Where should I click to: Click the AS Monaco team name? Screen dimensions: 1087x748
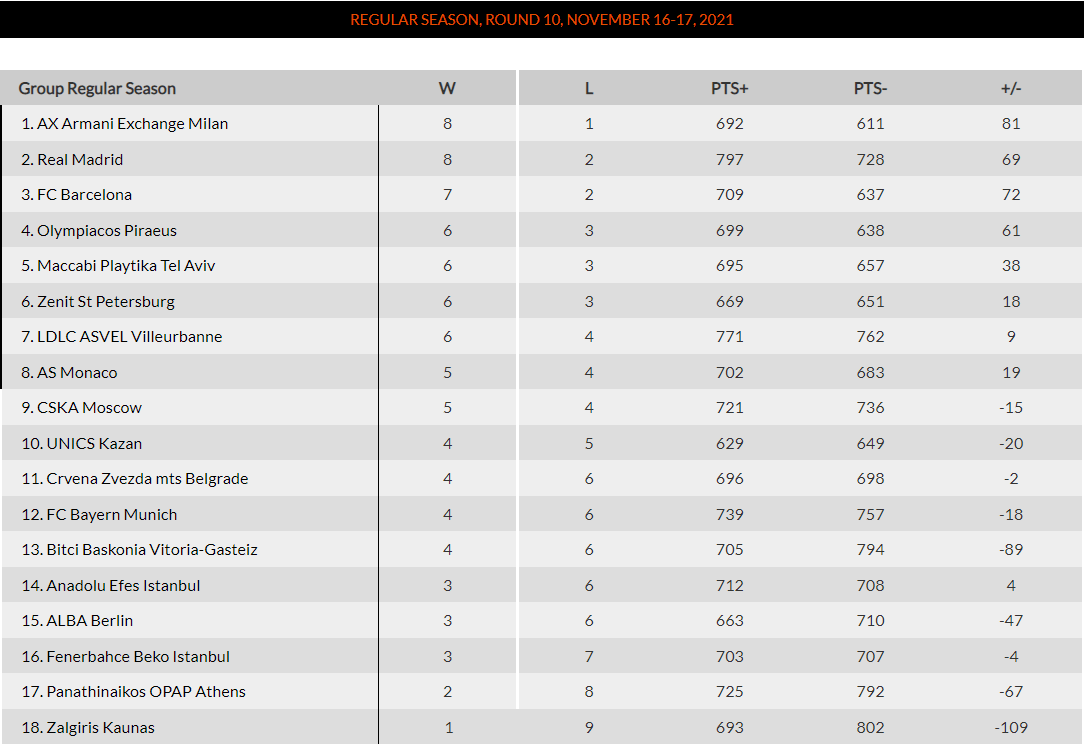coord(77,373)
